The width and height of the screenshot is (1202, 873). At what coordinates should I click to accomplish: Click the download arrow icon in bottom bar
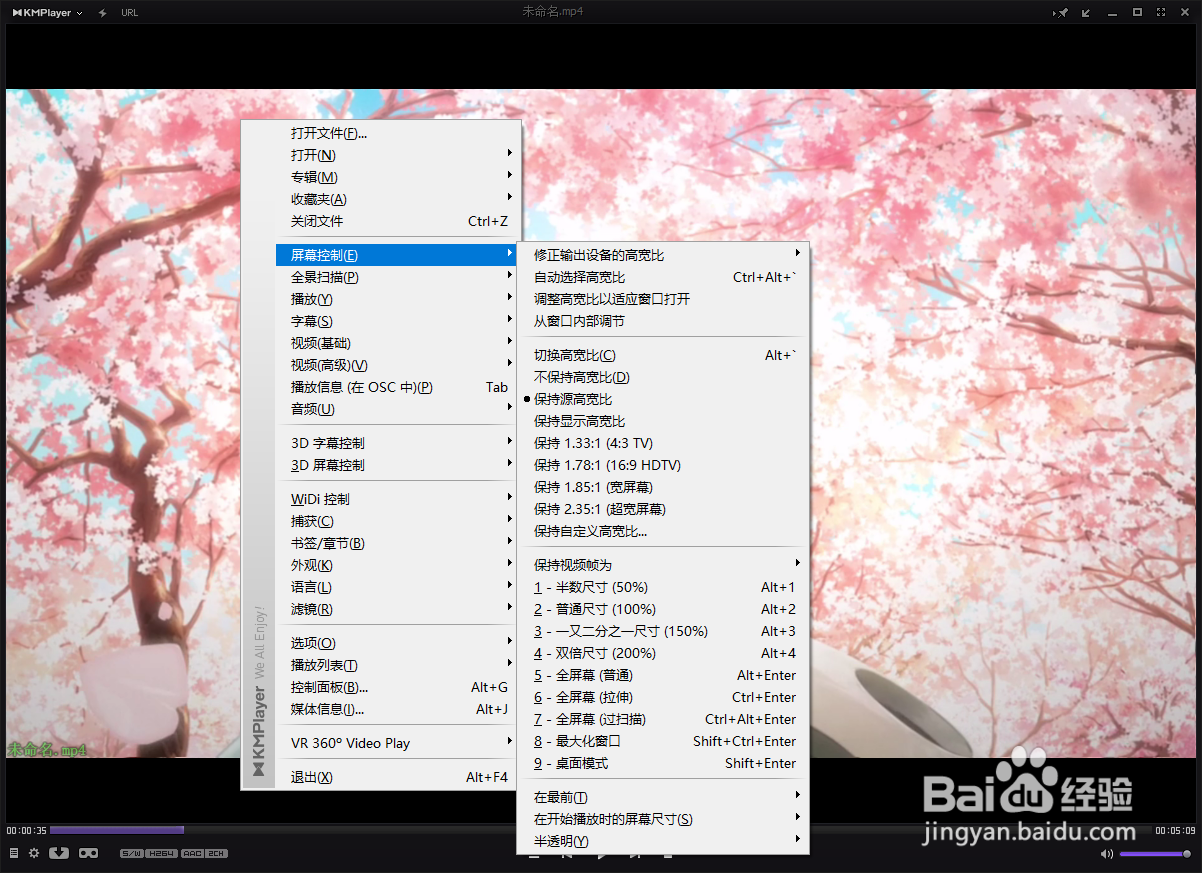coord(59,853)
